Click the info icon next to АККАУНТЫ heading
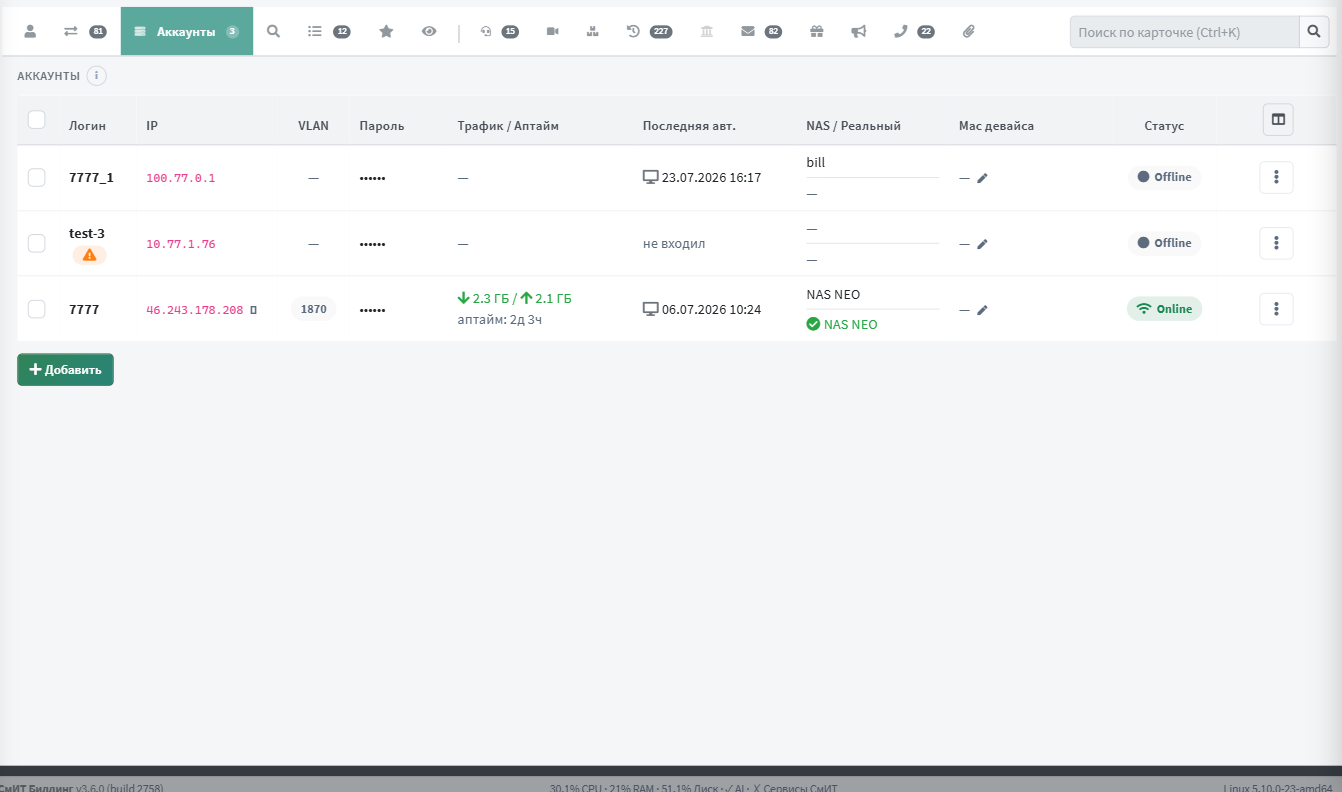Screen dimensions: 1342x792 coord(96,76)
